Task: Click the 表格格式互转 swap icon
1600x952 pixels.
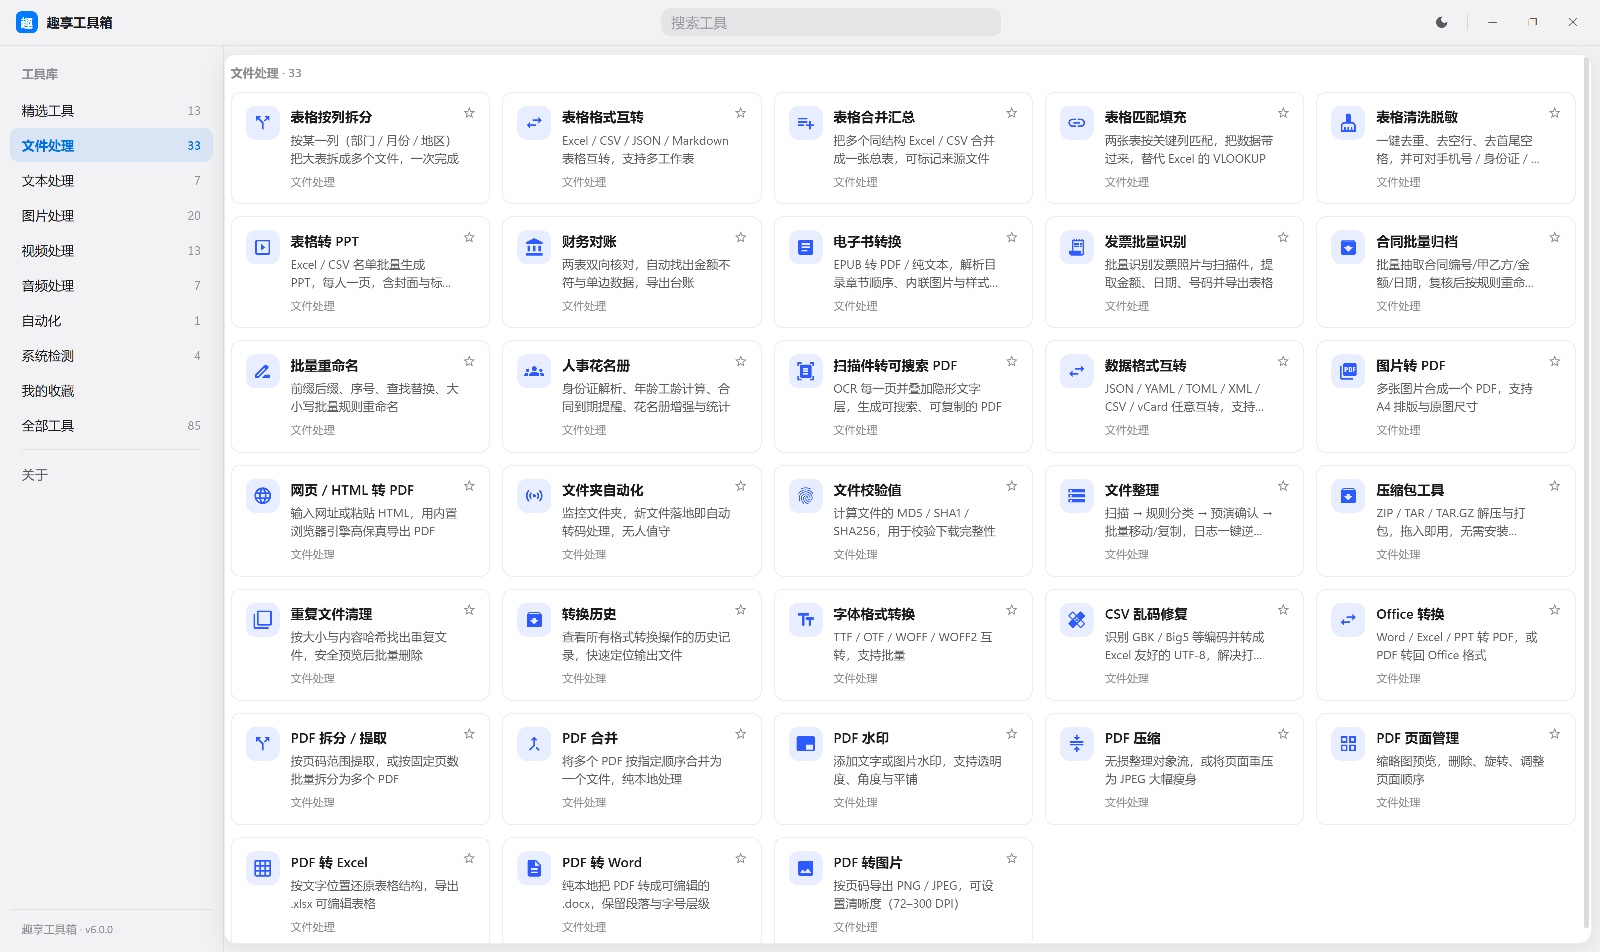Action: point(534,123)
